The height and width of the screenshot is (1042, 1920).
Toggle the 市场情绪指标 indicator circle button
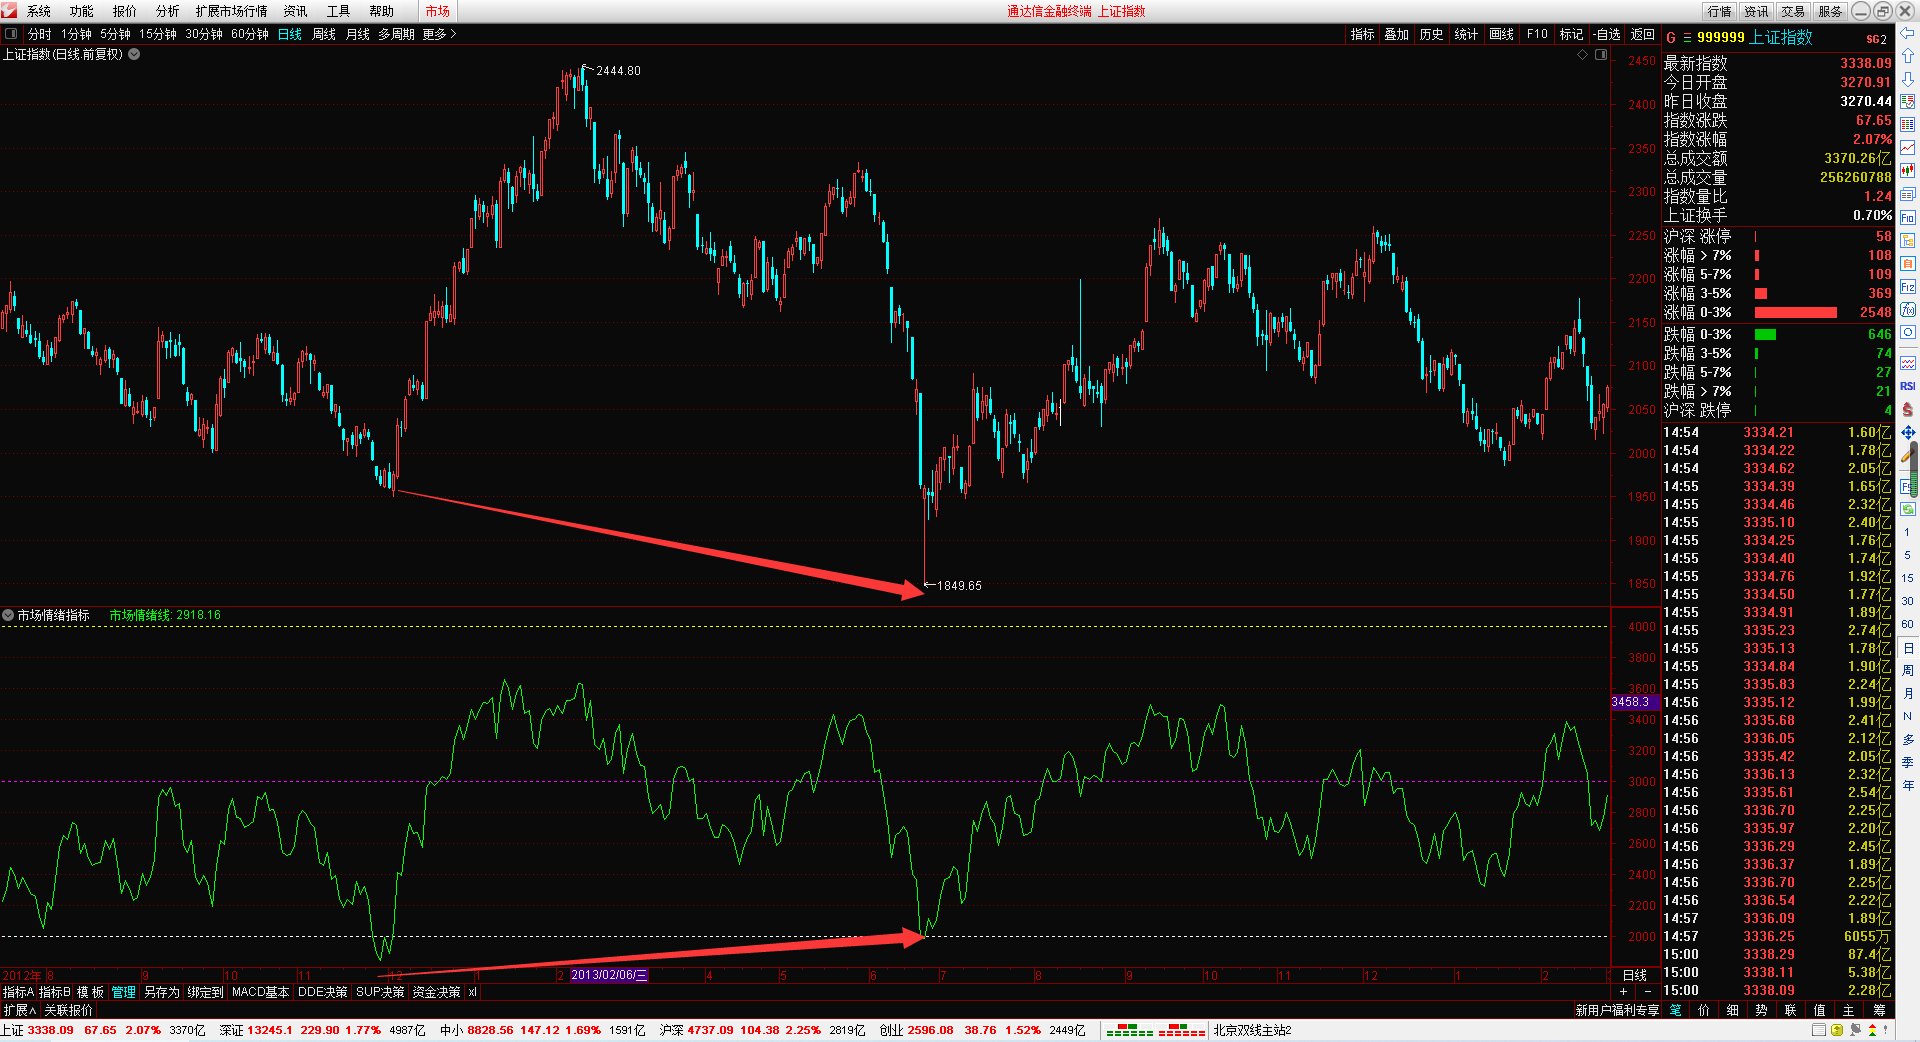[x=8, y=615]
